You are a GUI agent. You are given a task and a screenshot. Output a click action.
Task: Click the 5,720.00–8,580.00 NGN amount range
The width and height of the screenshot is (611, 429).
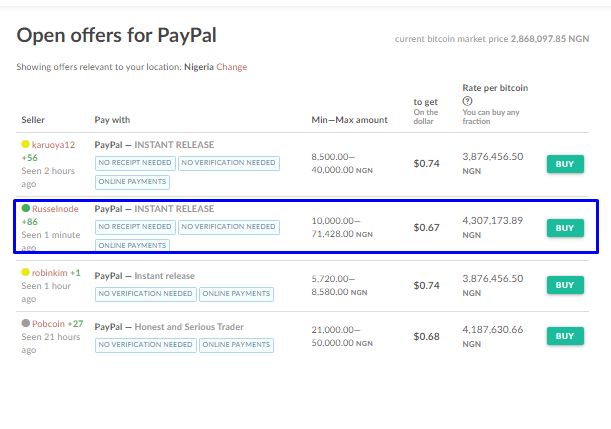(339, 285)
